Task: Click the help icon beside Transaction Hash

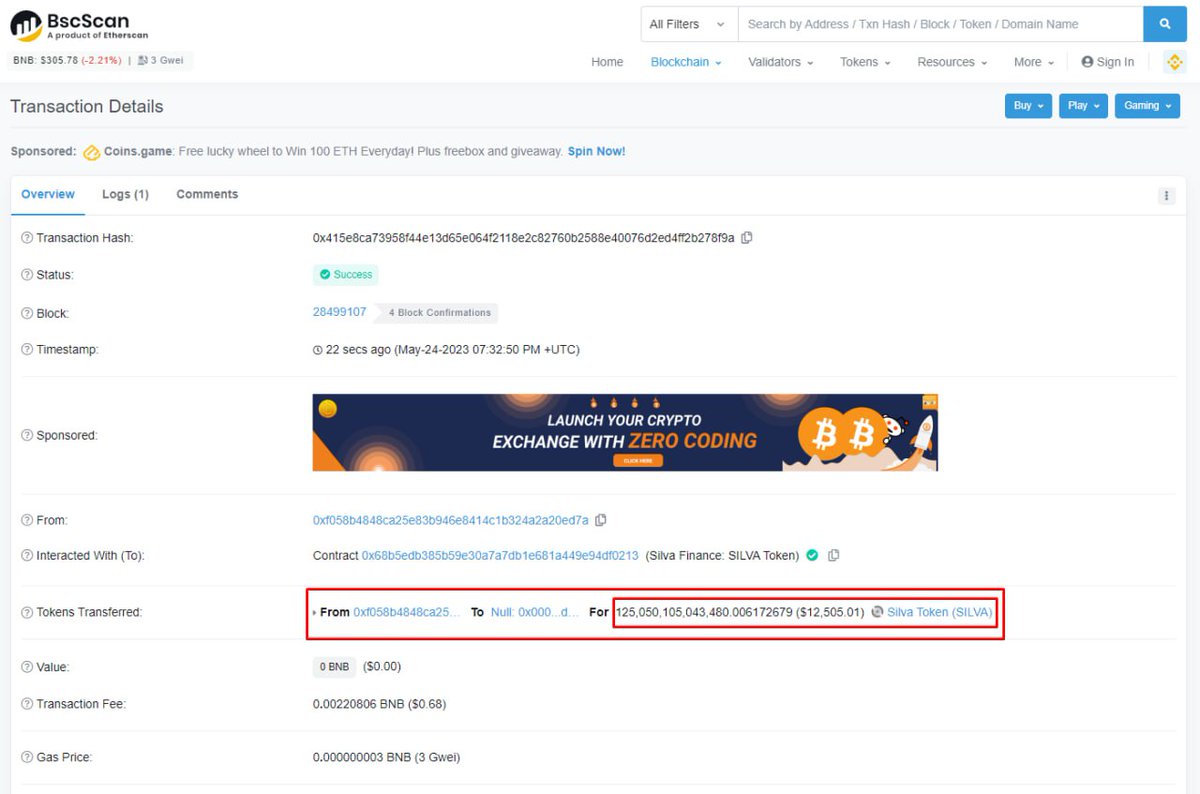Action: point(27,238)
